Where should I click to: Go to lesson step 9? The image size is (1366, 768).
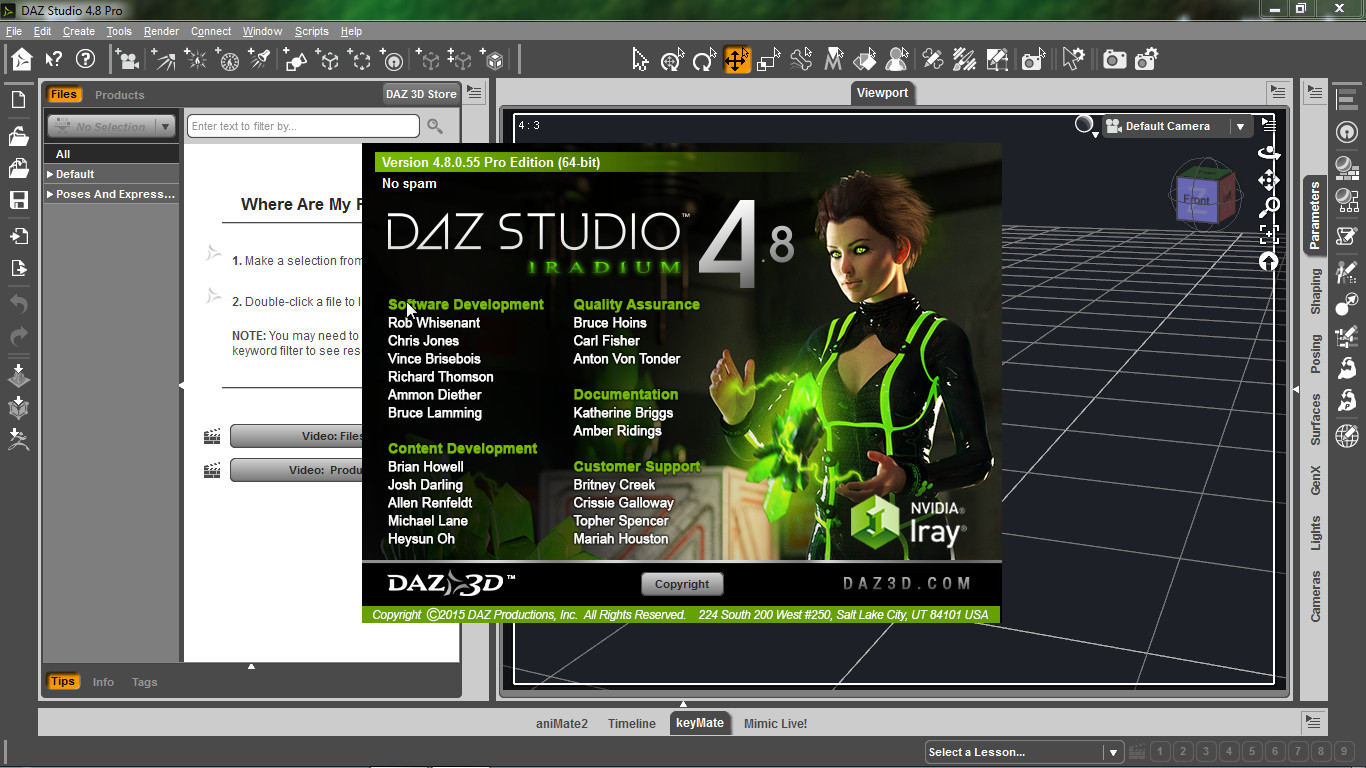pos(1345,752)
